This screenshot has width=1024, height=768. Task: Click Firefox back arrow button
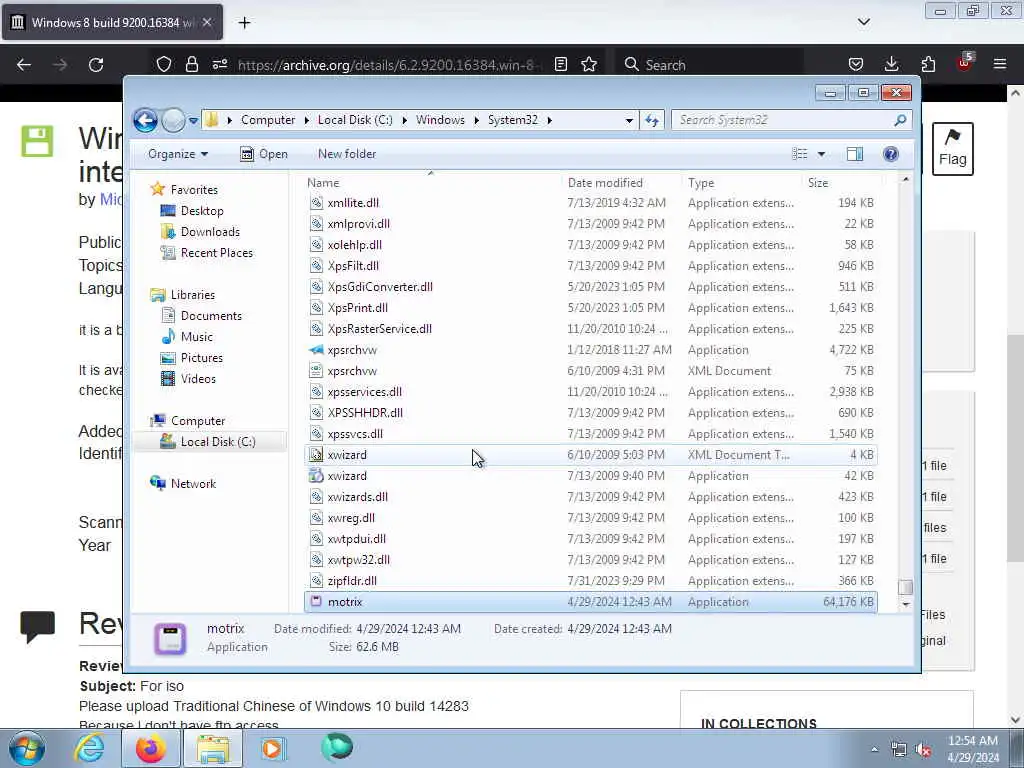(x=24, y=65)
